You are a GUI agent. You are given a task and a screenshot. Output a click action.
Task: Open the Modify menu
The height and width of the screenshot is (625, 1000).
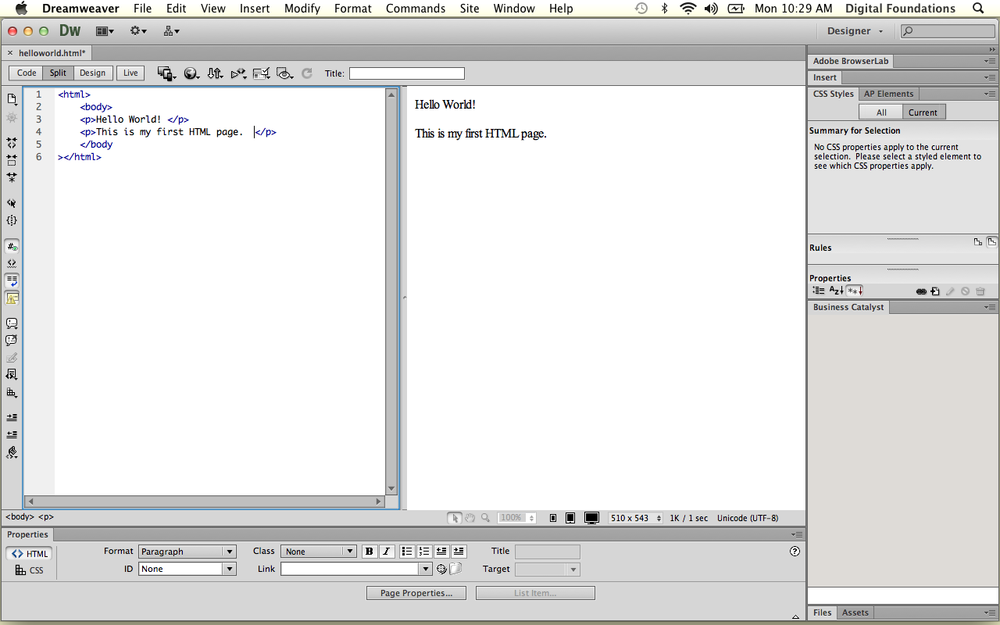coord(302,8)
